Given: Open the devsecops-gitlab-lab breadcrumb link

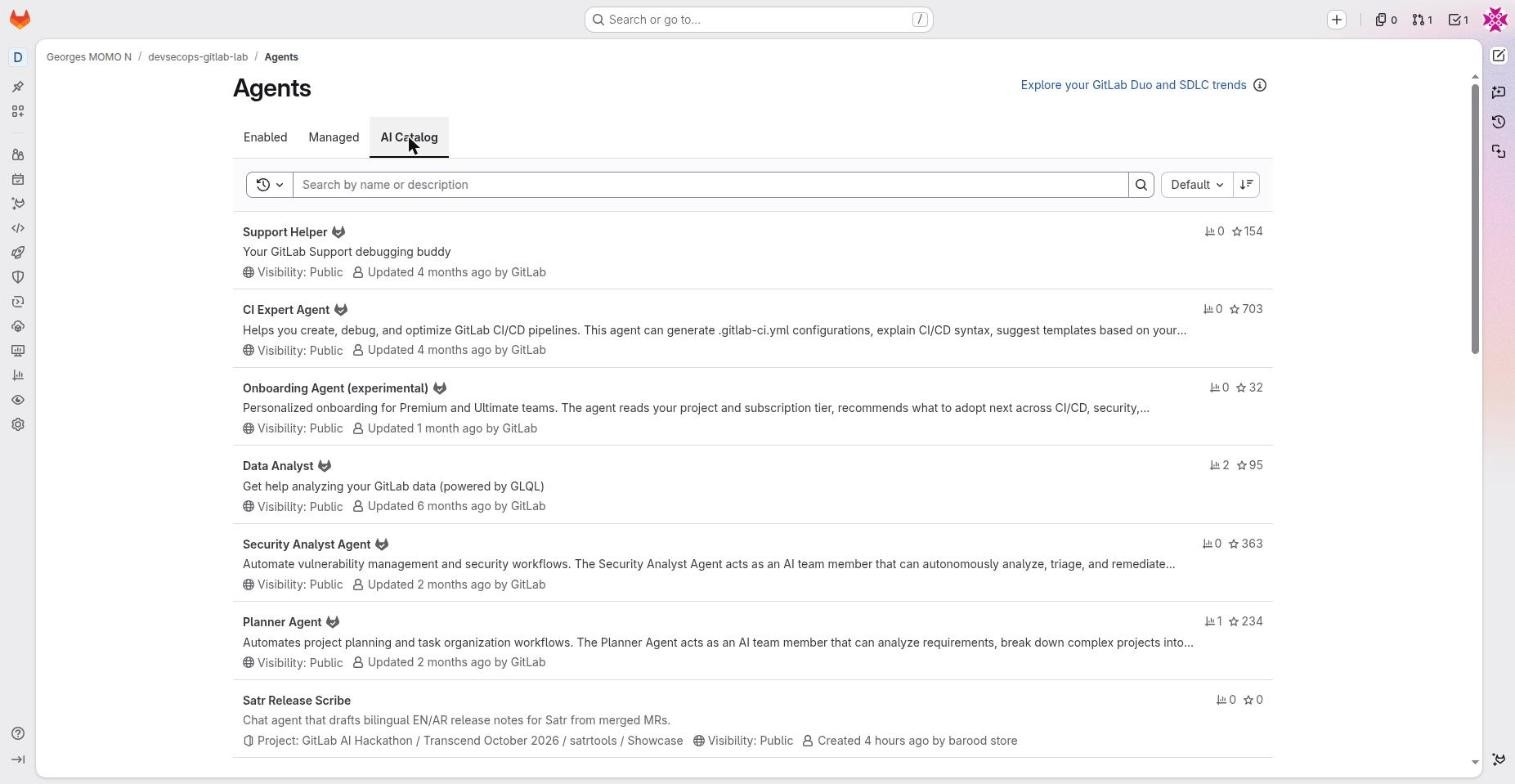Looking at the screenshot, I should tap(198, 57).
